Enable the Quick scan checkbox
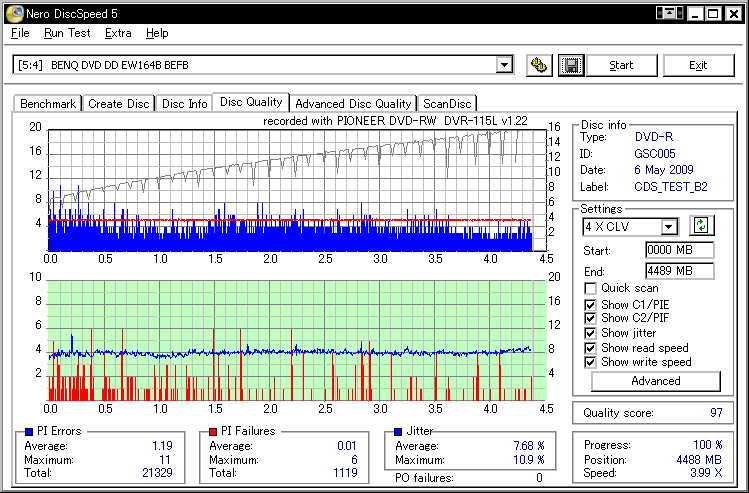 [x=591, y=289]
